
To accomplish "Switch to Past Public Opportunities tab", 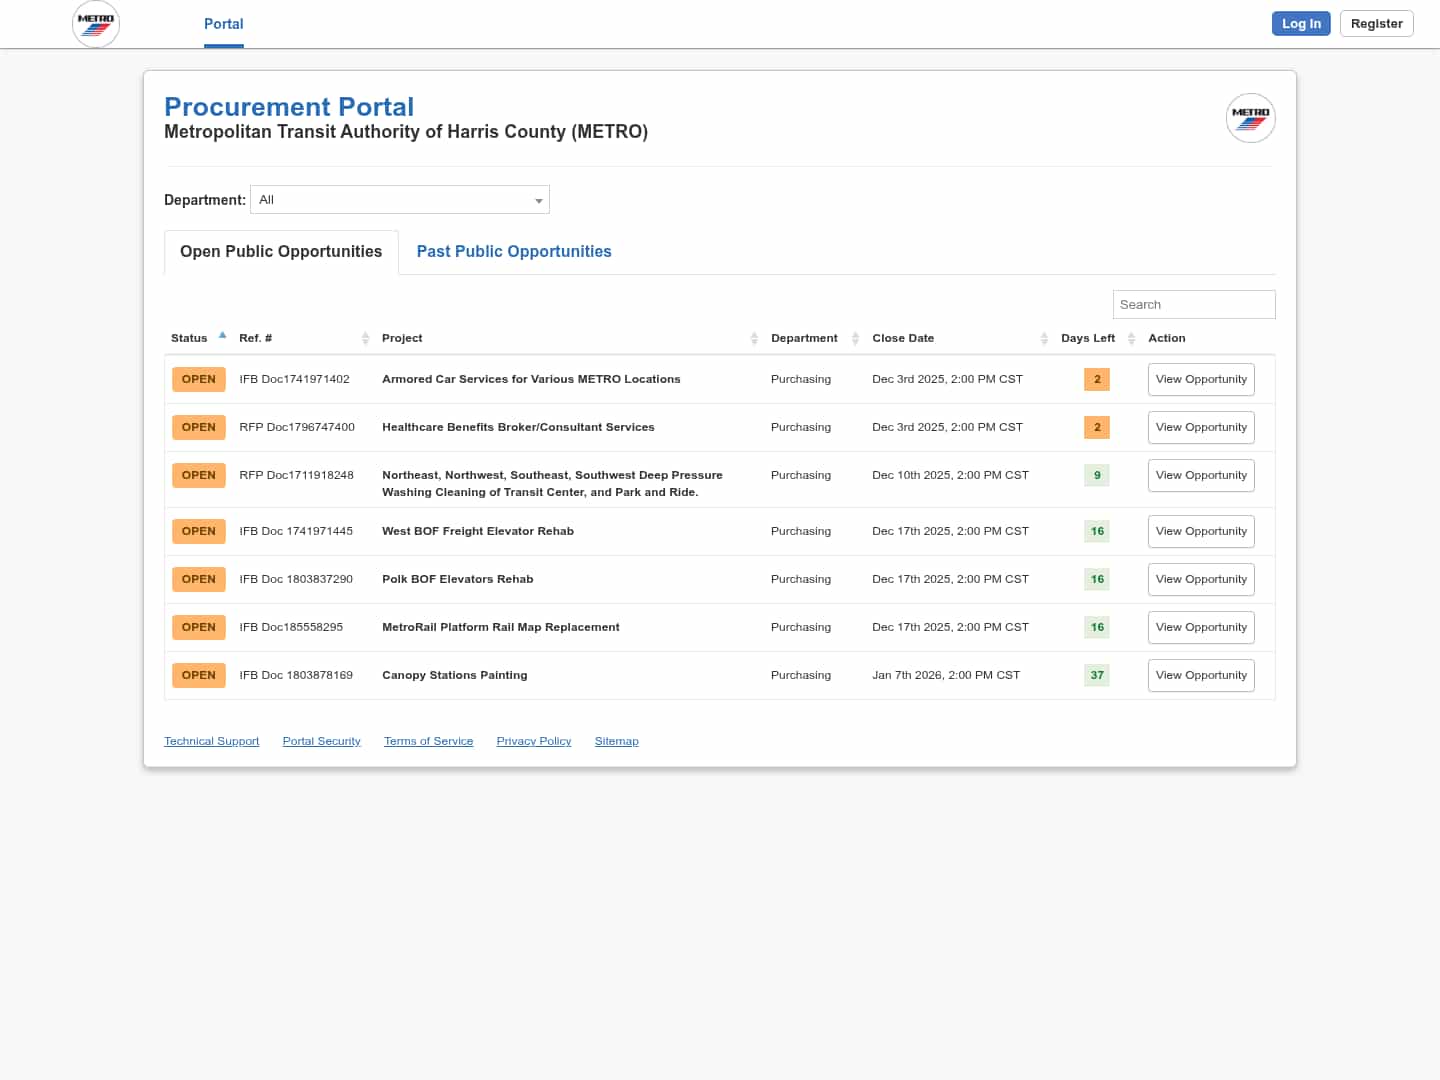I will click(514, 252).
